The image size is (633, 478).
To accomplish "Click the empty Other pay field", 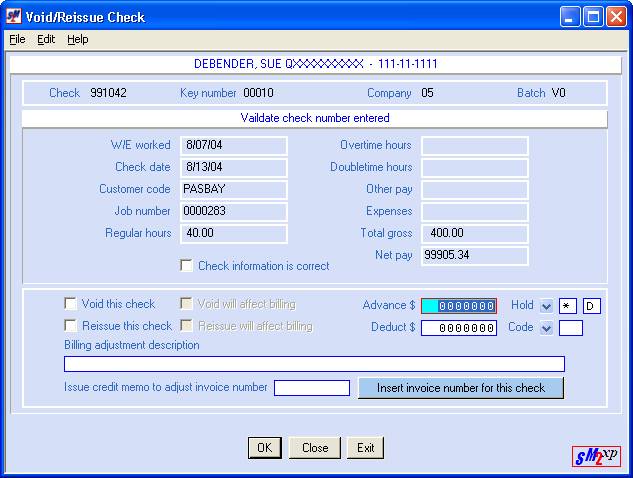I will tap(475, 189).
